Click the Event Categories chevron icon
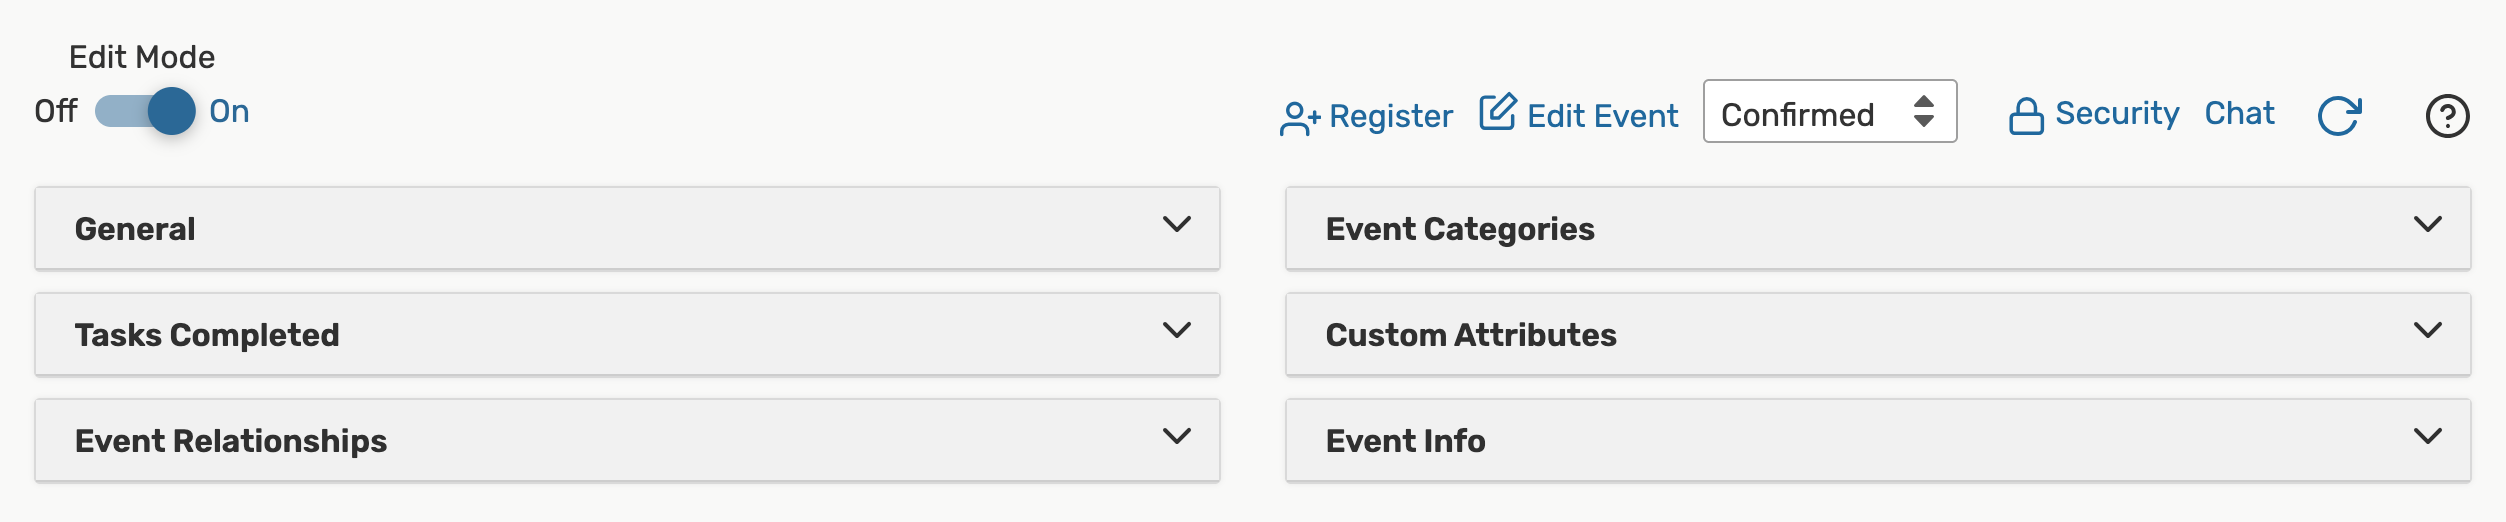 click(x=2428, y=224)
